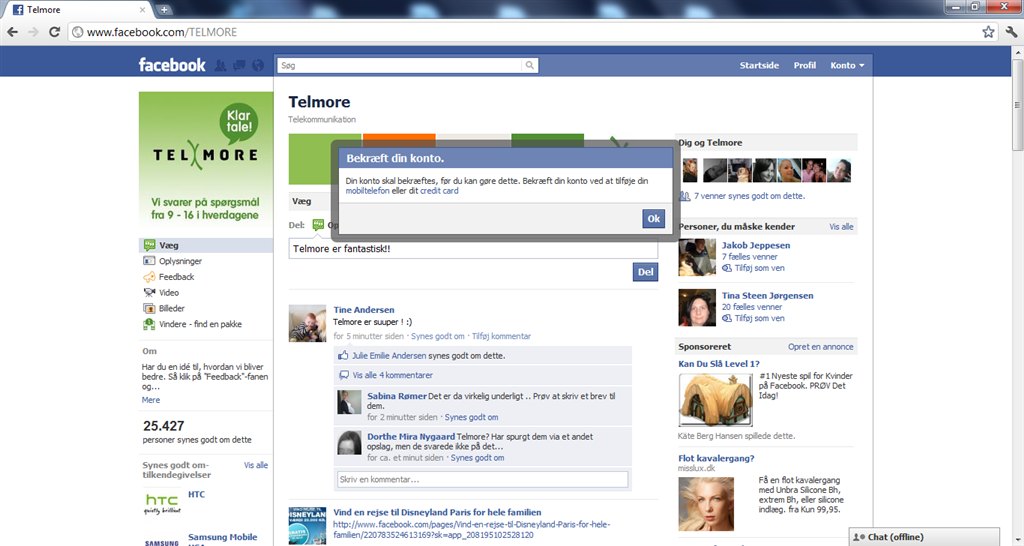1024x546 pixels.
Task: Expand the Konto dropdown menu
Action: 847,65
